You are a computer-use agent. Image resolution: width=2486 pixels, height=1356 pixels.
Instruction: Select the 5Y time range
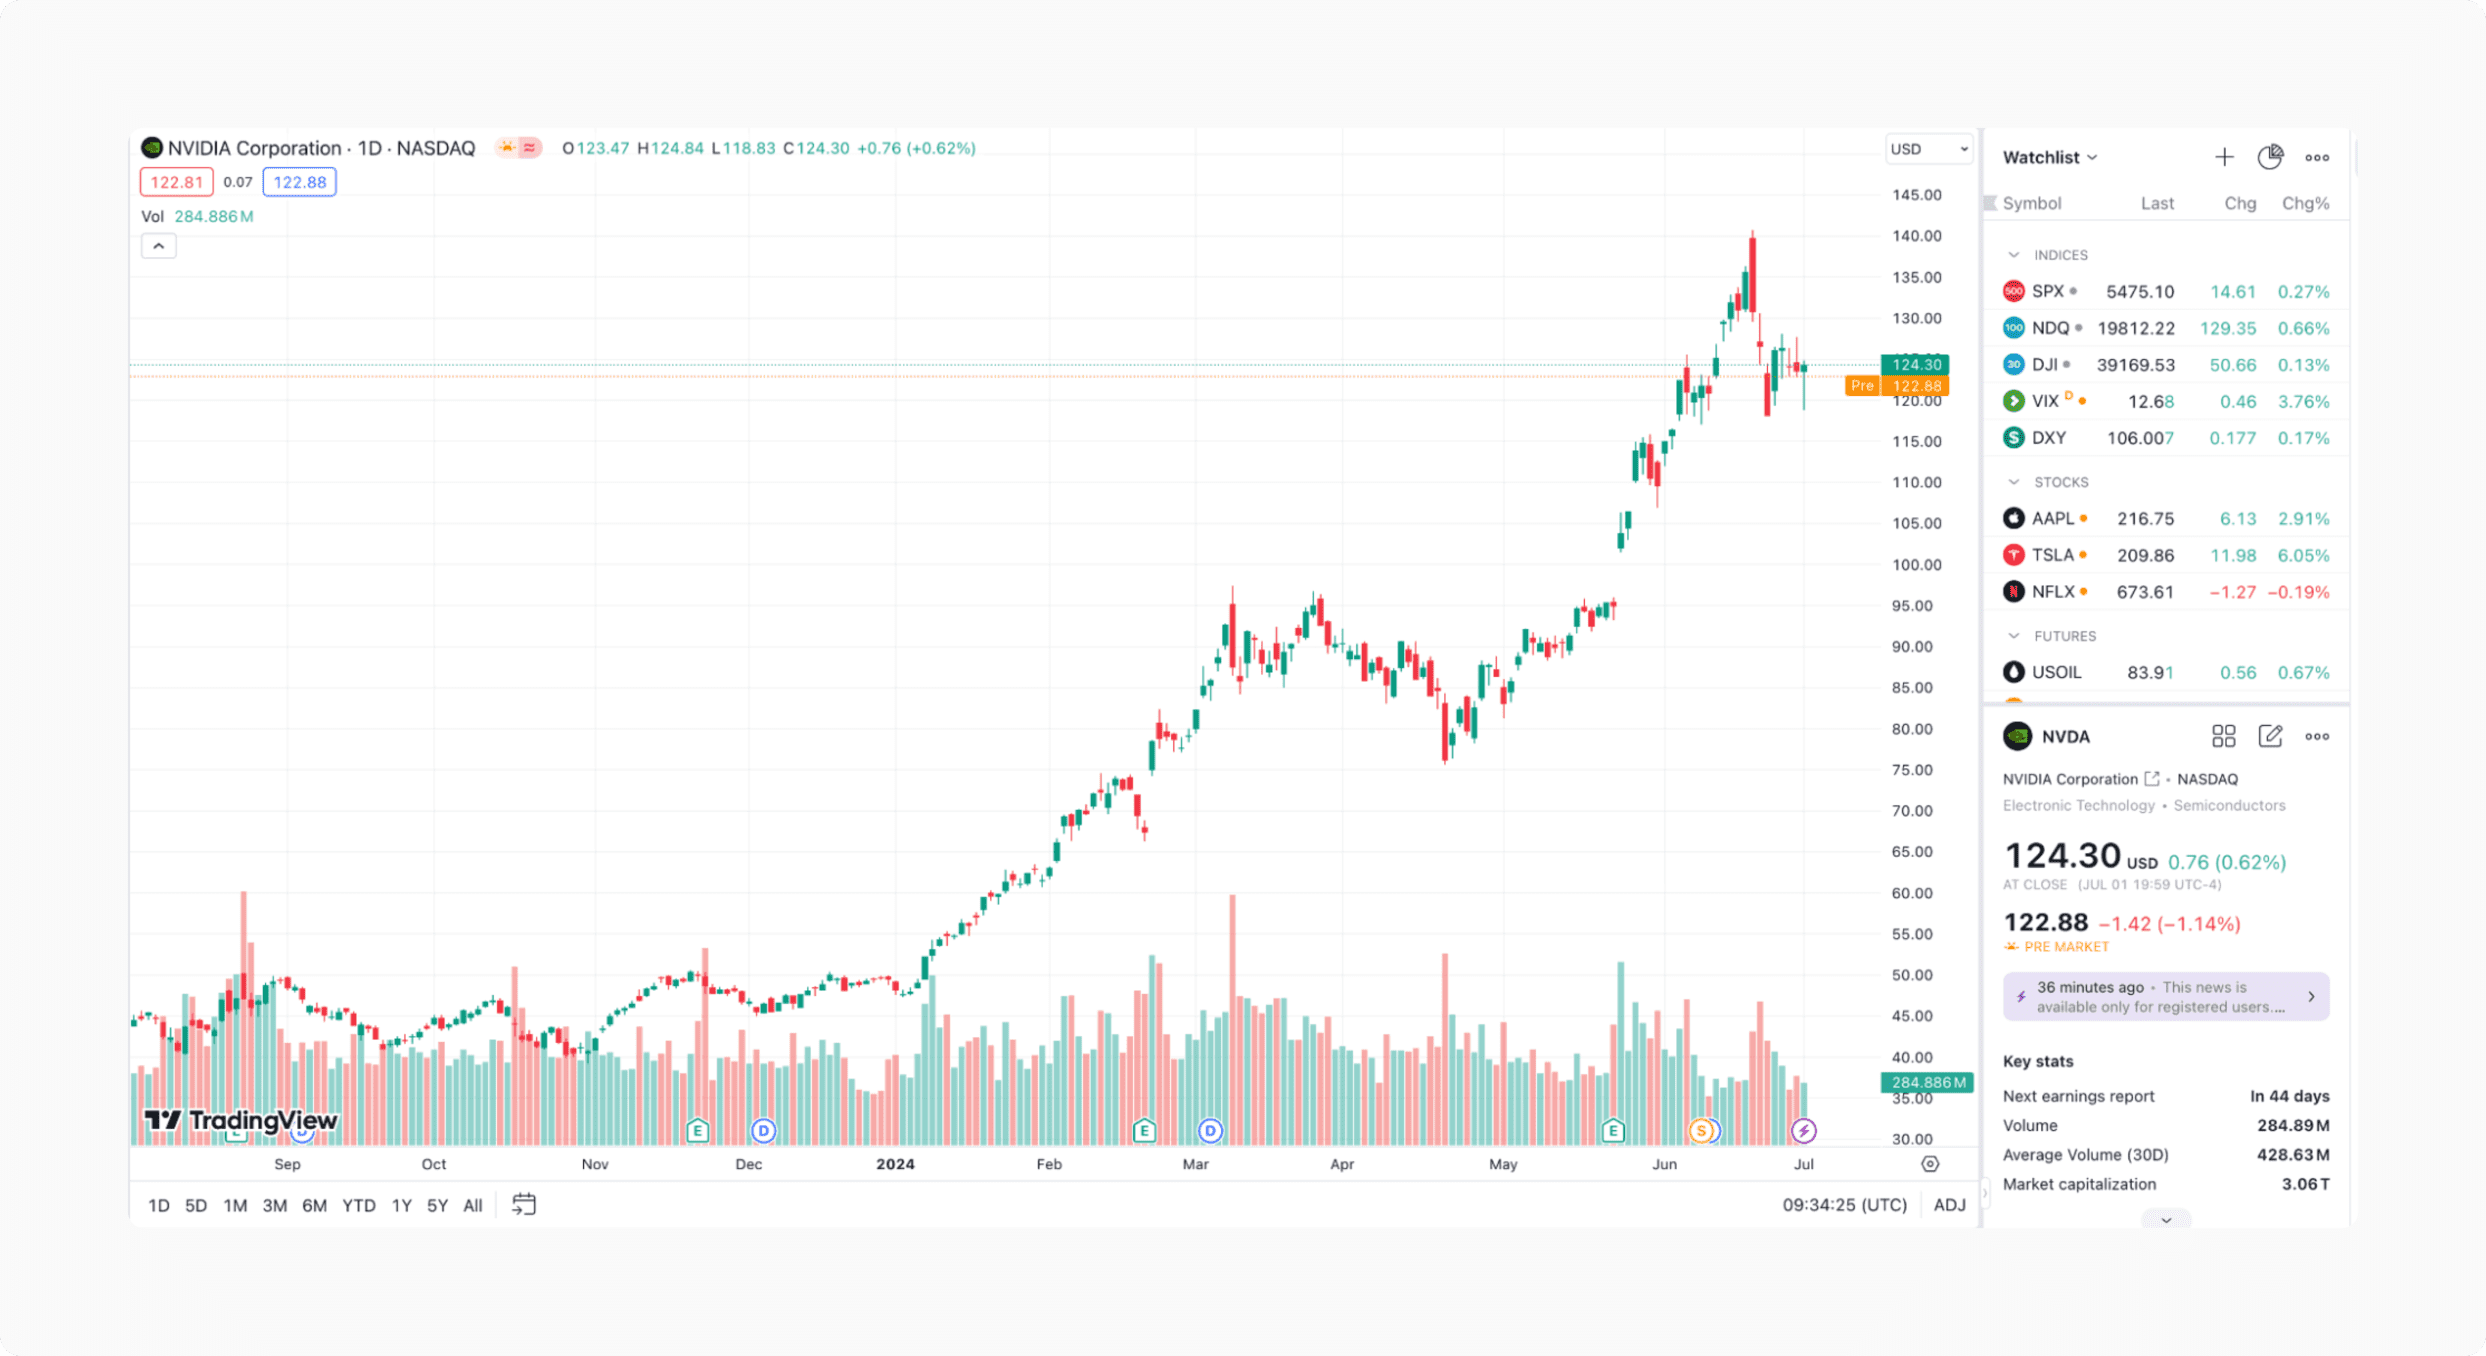point(437,1205)
